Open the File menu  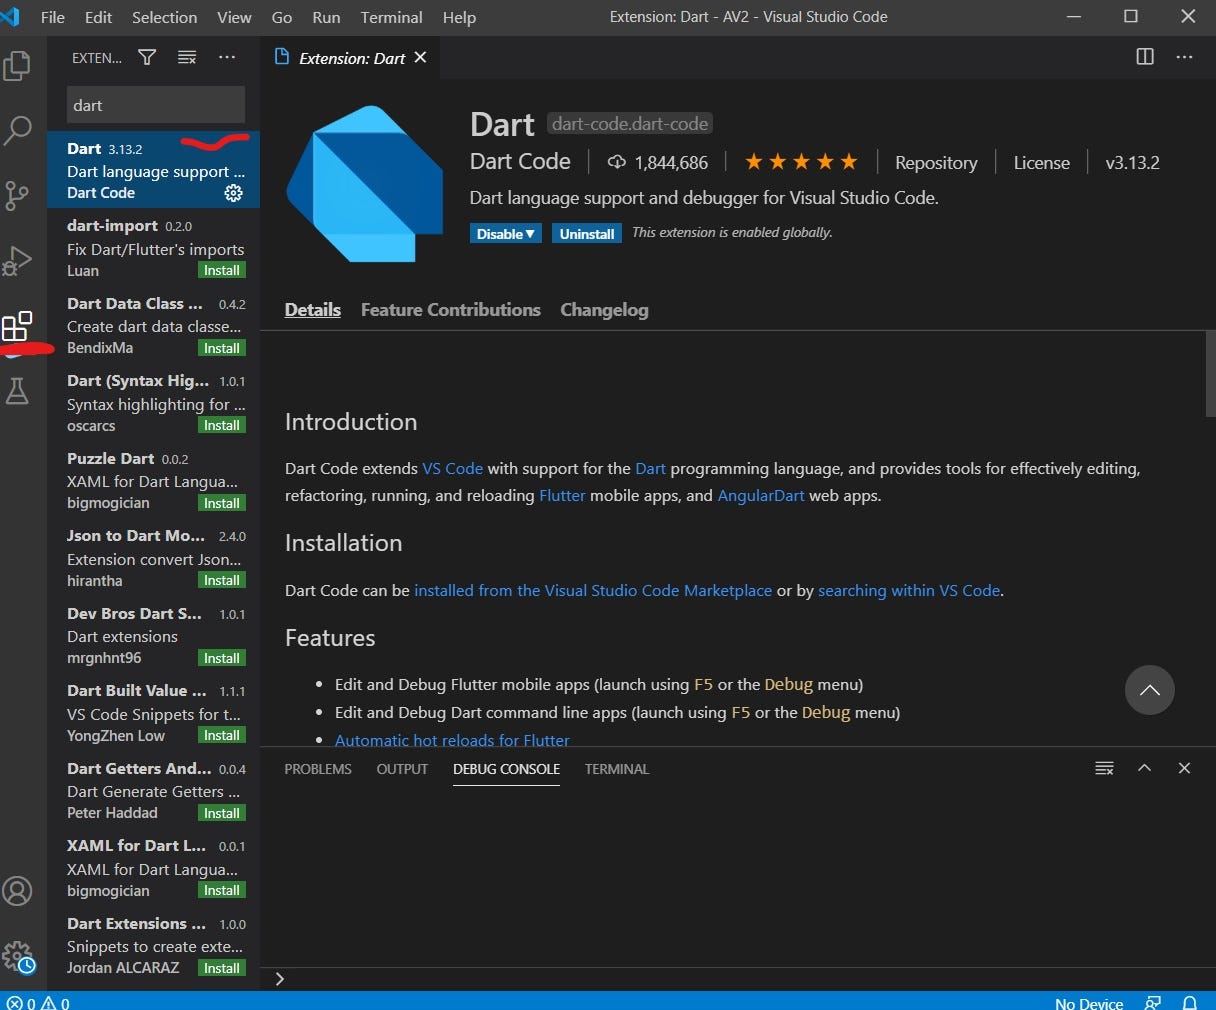[53, 17]
